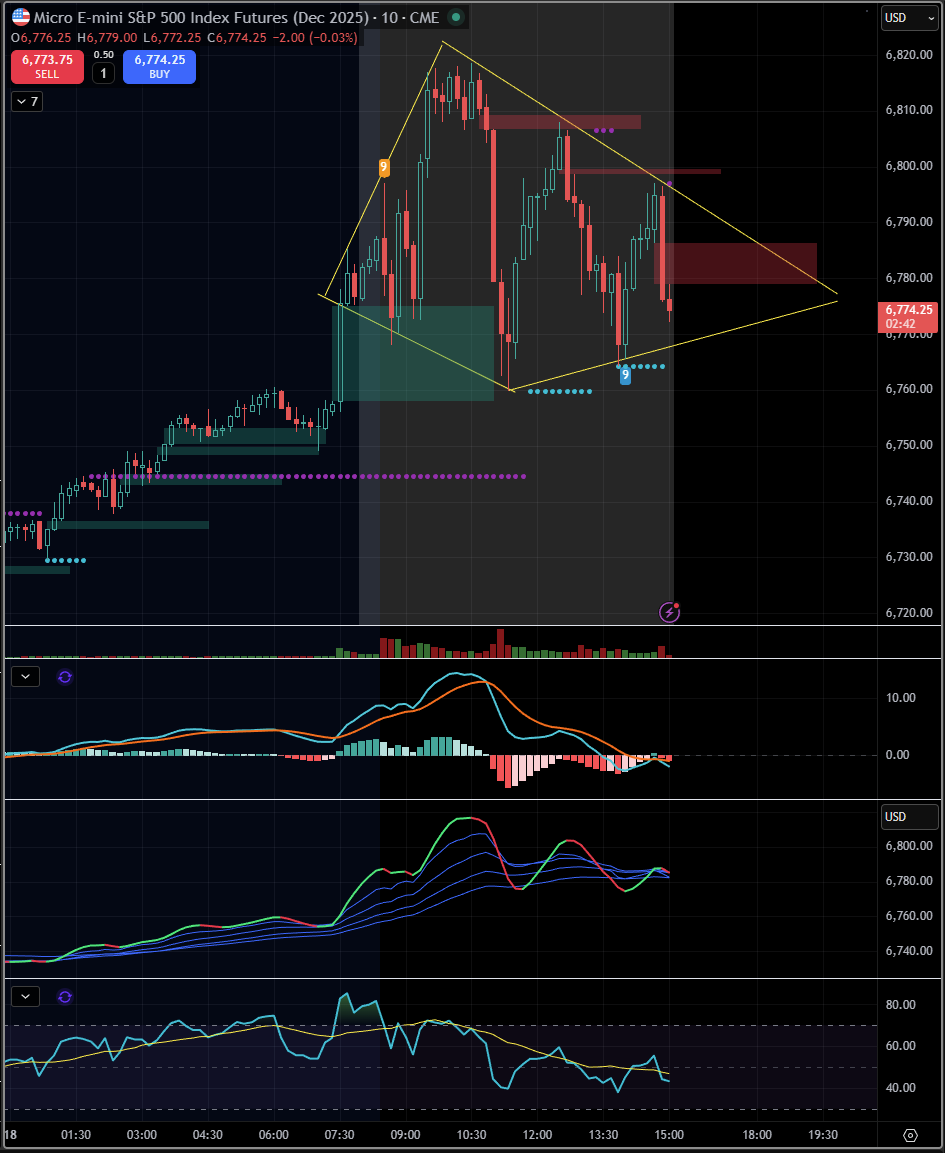The image size is (945, 1153).
Task: Select the large red supply zone rectangle
Action: 735,263
